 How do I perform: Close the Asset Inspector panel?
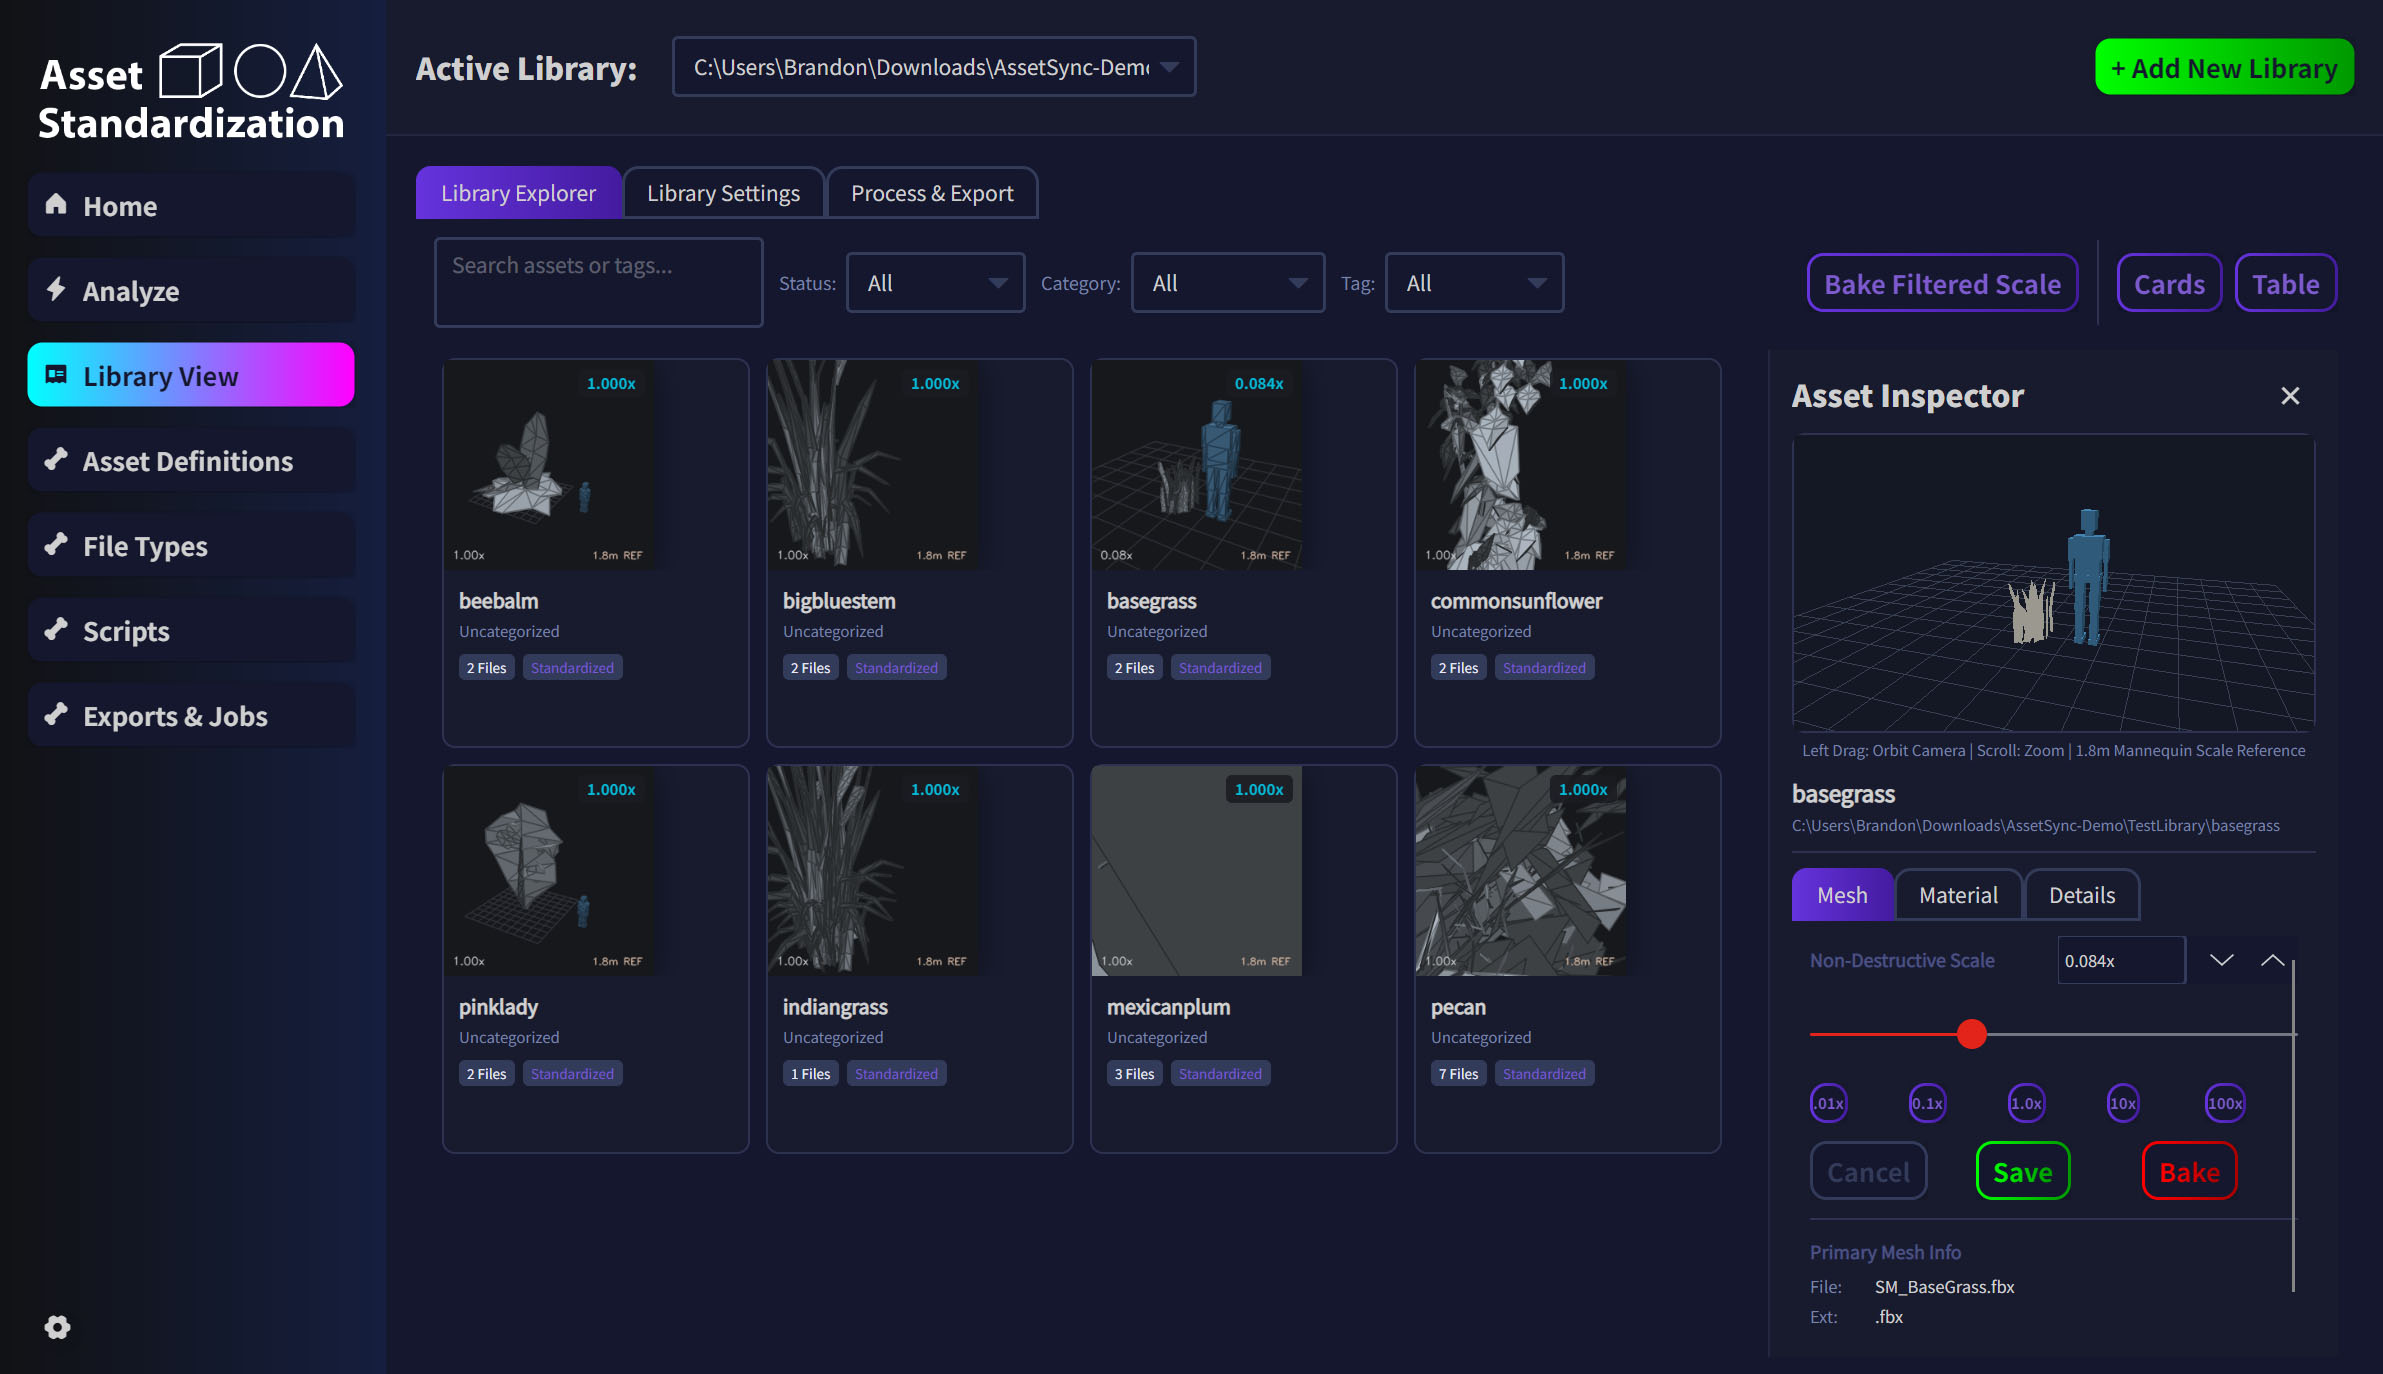(x=2290, y=396)
